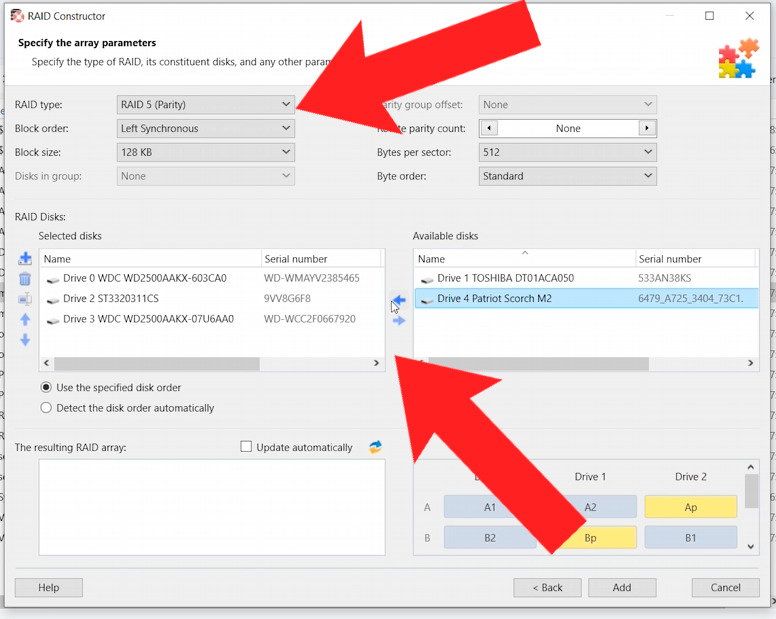The height and width of the screenshot is (619, 776).
Task: Click the Help button
Action: (48, 587)
